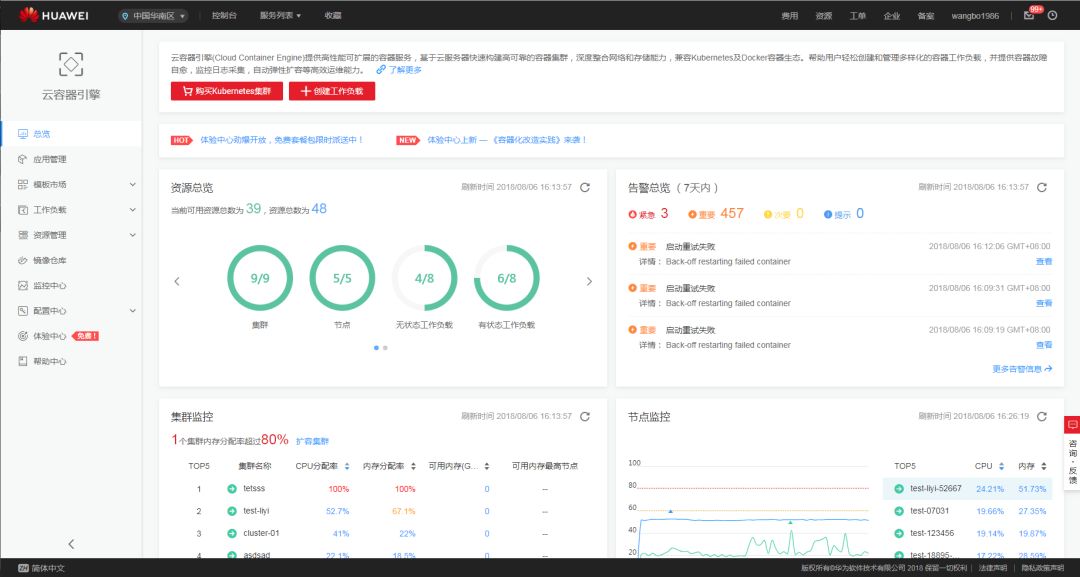The width and height of the screenshot is (1080, 577).
Task: Sort by 可用内存 column
Action: [x=486, y=466]
